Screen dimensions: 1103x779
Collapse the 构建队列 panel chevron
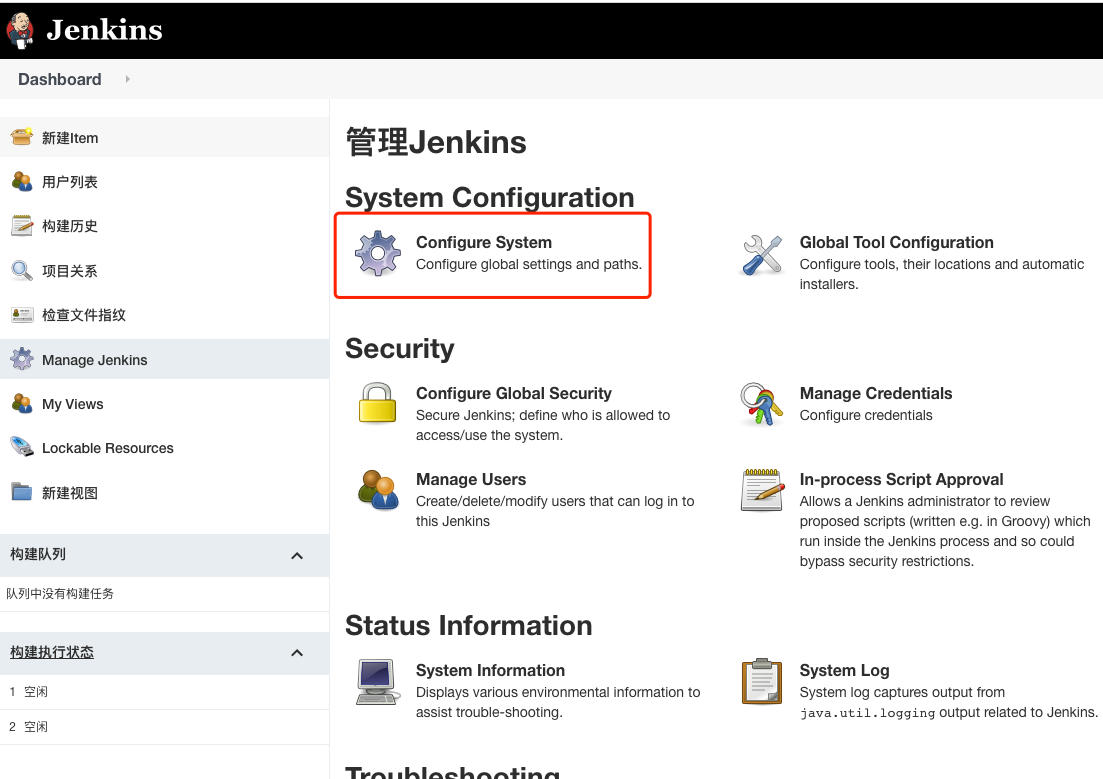(x=297, y=556)
